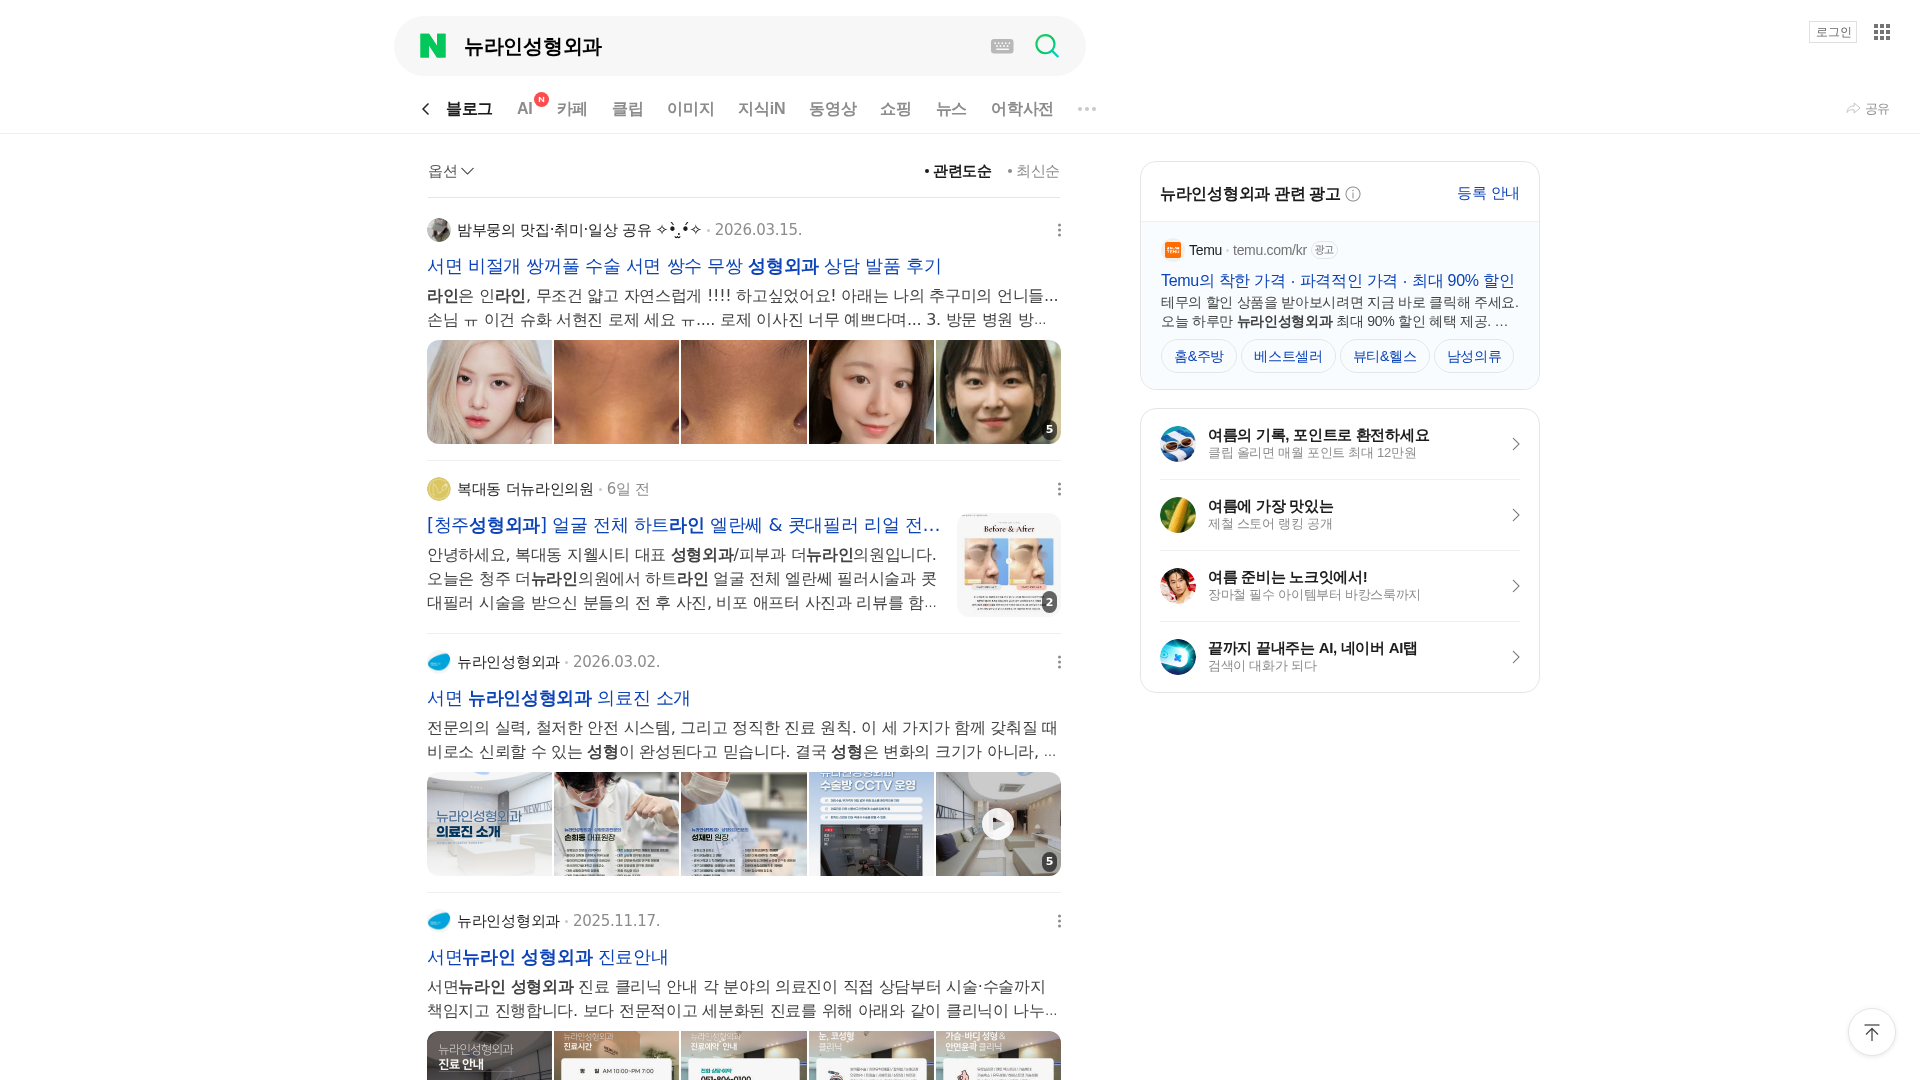
Task: Sort results by 관련도순
Action: pos(958,172)
